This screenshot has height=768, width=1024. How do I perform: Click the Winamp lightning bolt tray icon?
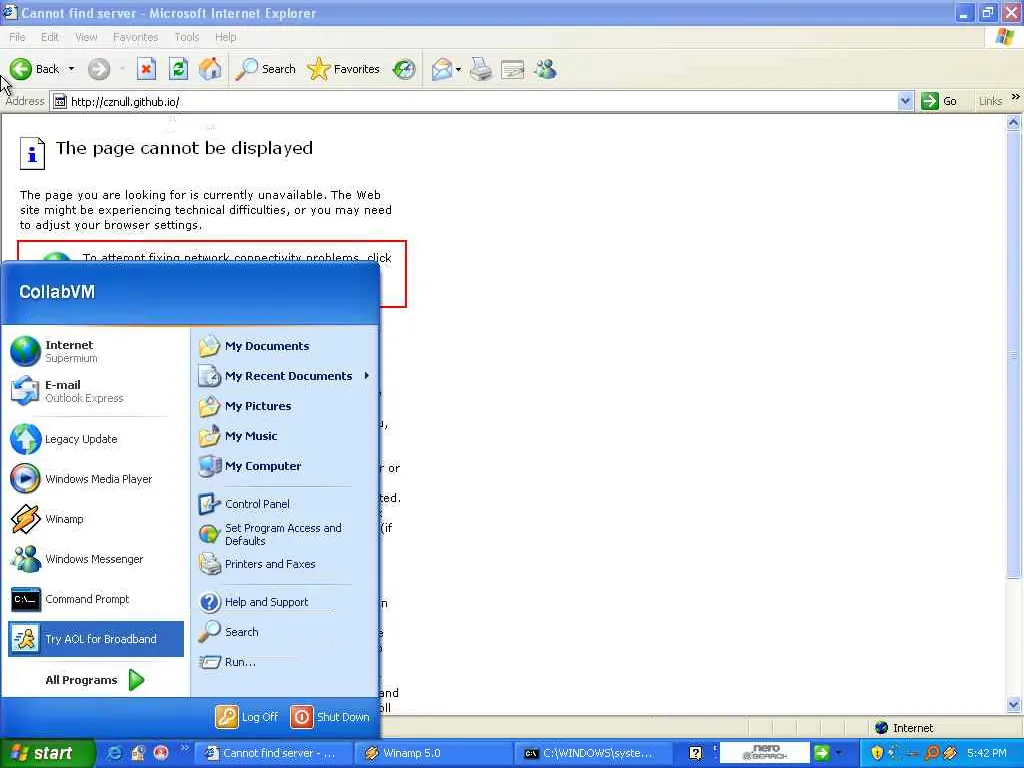[950, 753]
